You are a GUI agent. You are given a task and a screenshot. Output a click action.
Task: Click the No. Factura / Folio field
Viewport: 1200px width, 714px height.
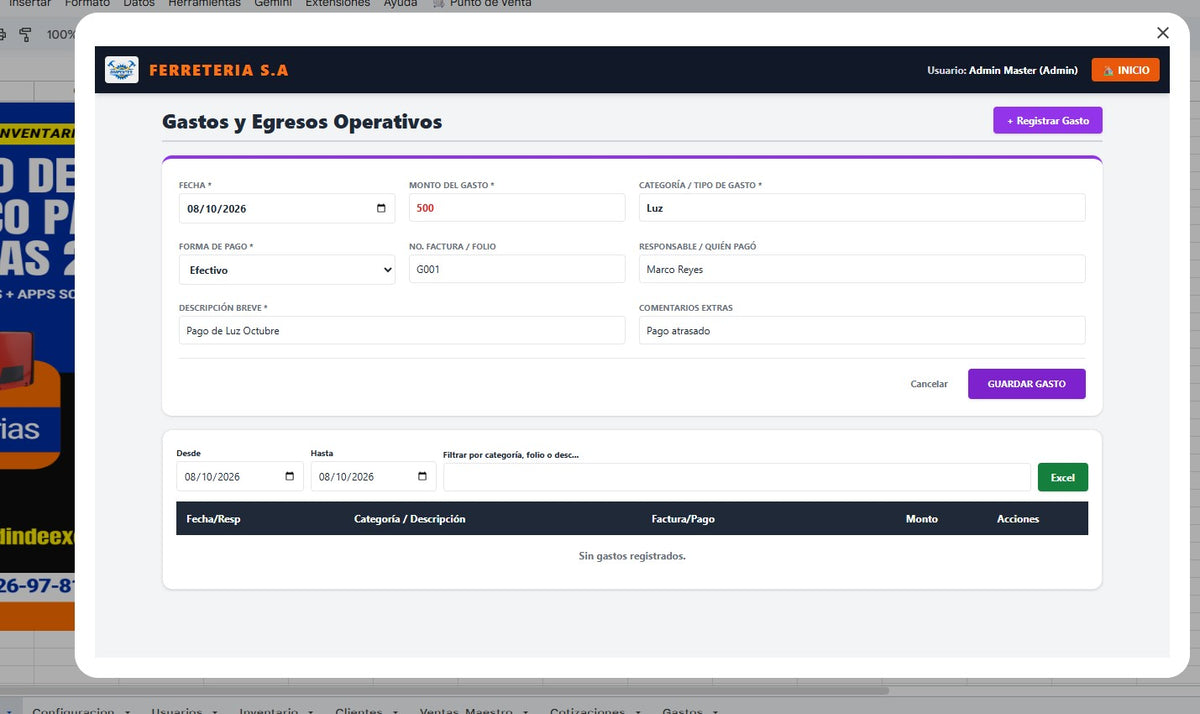click(x=517, y=269)
